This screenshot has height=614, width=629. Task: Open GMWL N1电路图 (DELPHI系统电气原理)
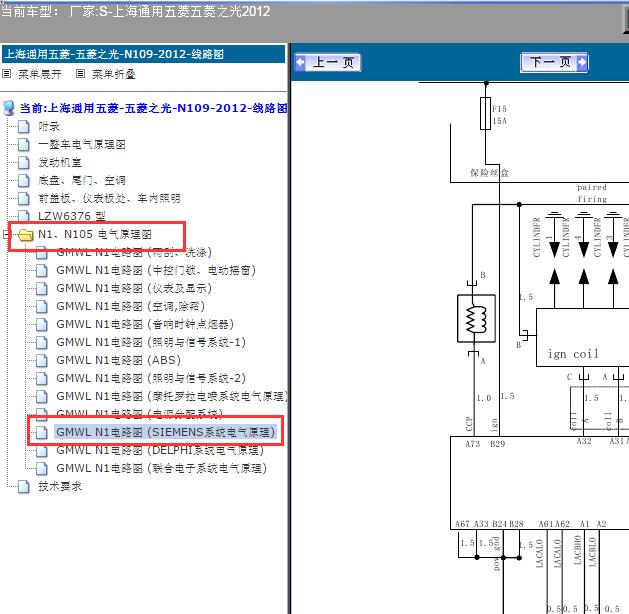point(160,450)
